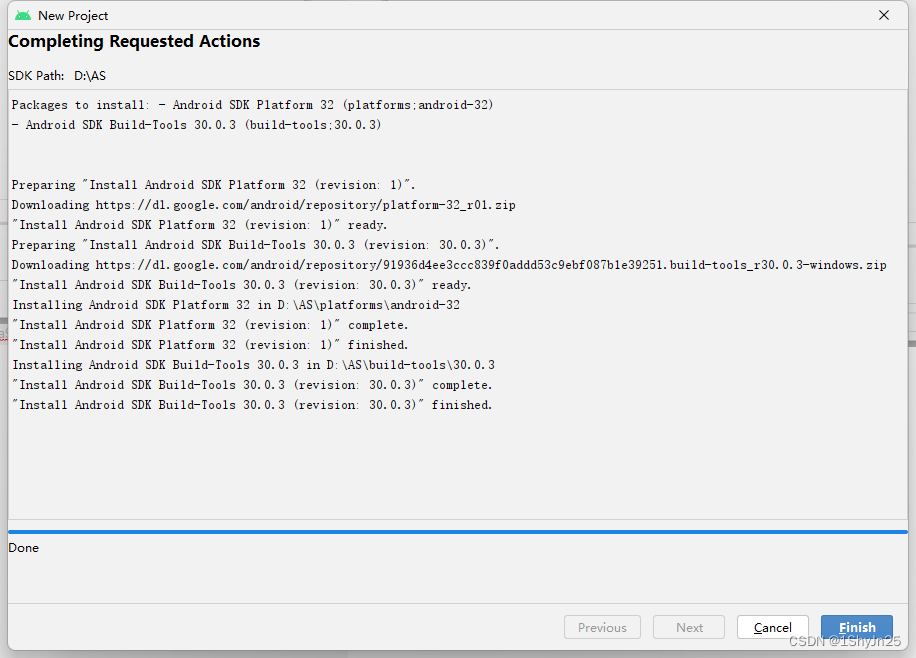Click the Finish button to complete setup
916x658 pixels.
[x=857, y=627]
